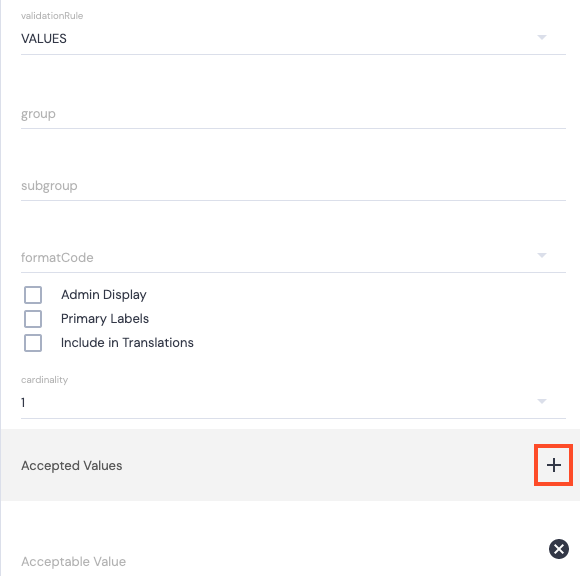580x576 pixels.
Task: Click the validationRule field label
Action: pyautogui.click(x=52, y=16)
